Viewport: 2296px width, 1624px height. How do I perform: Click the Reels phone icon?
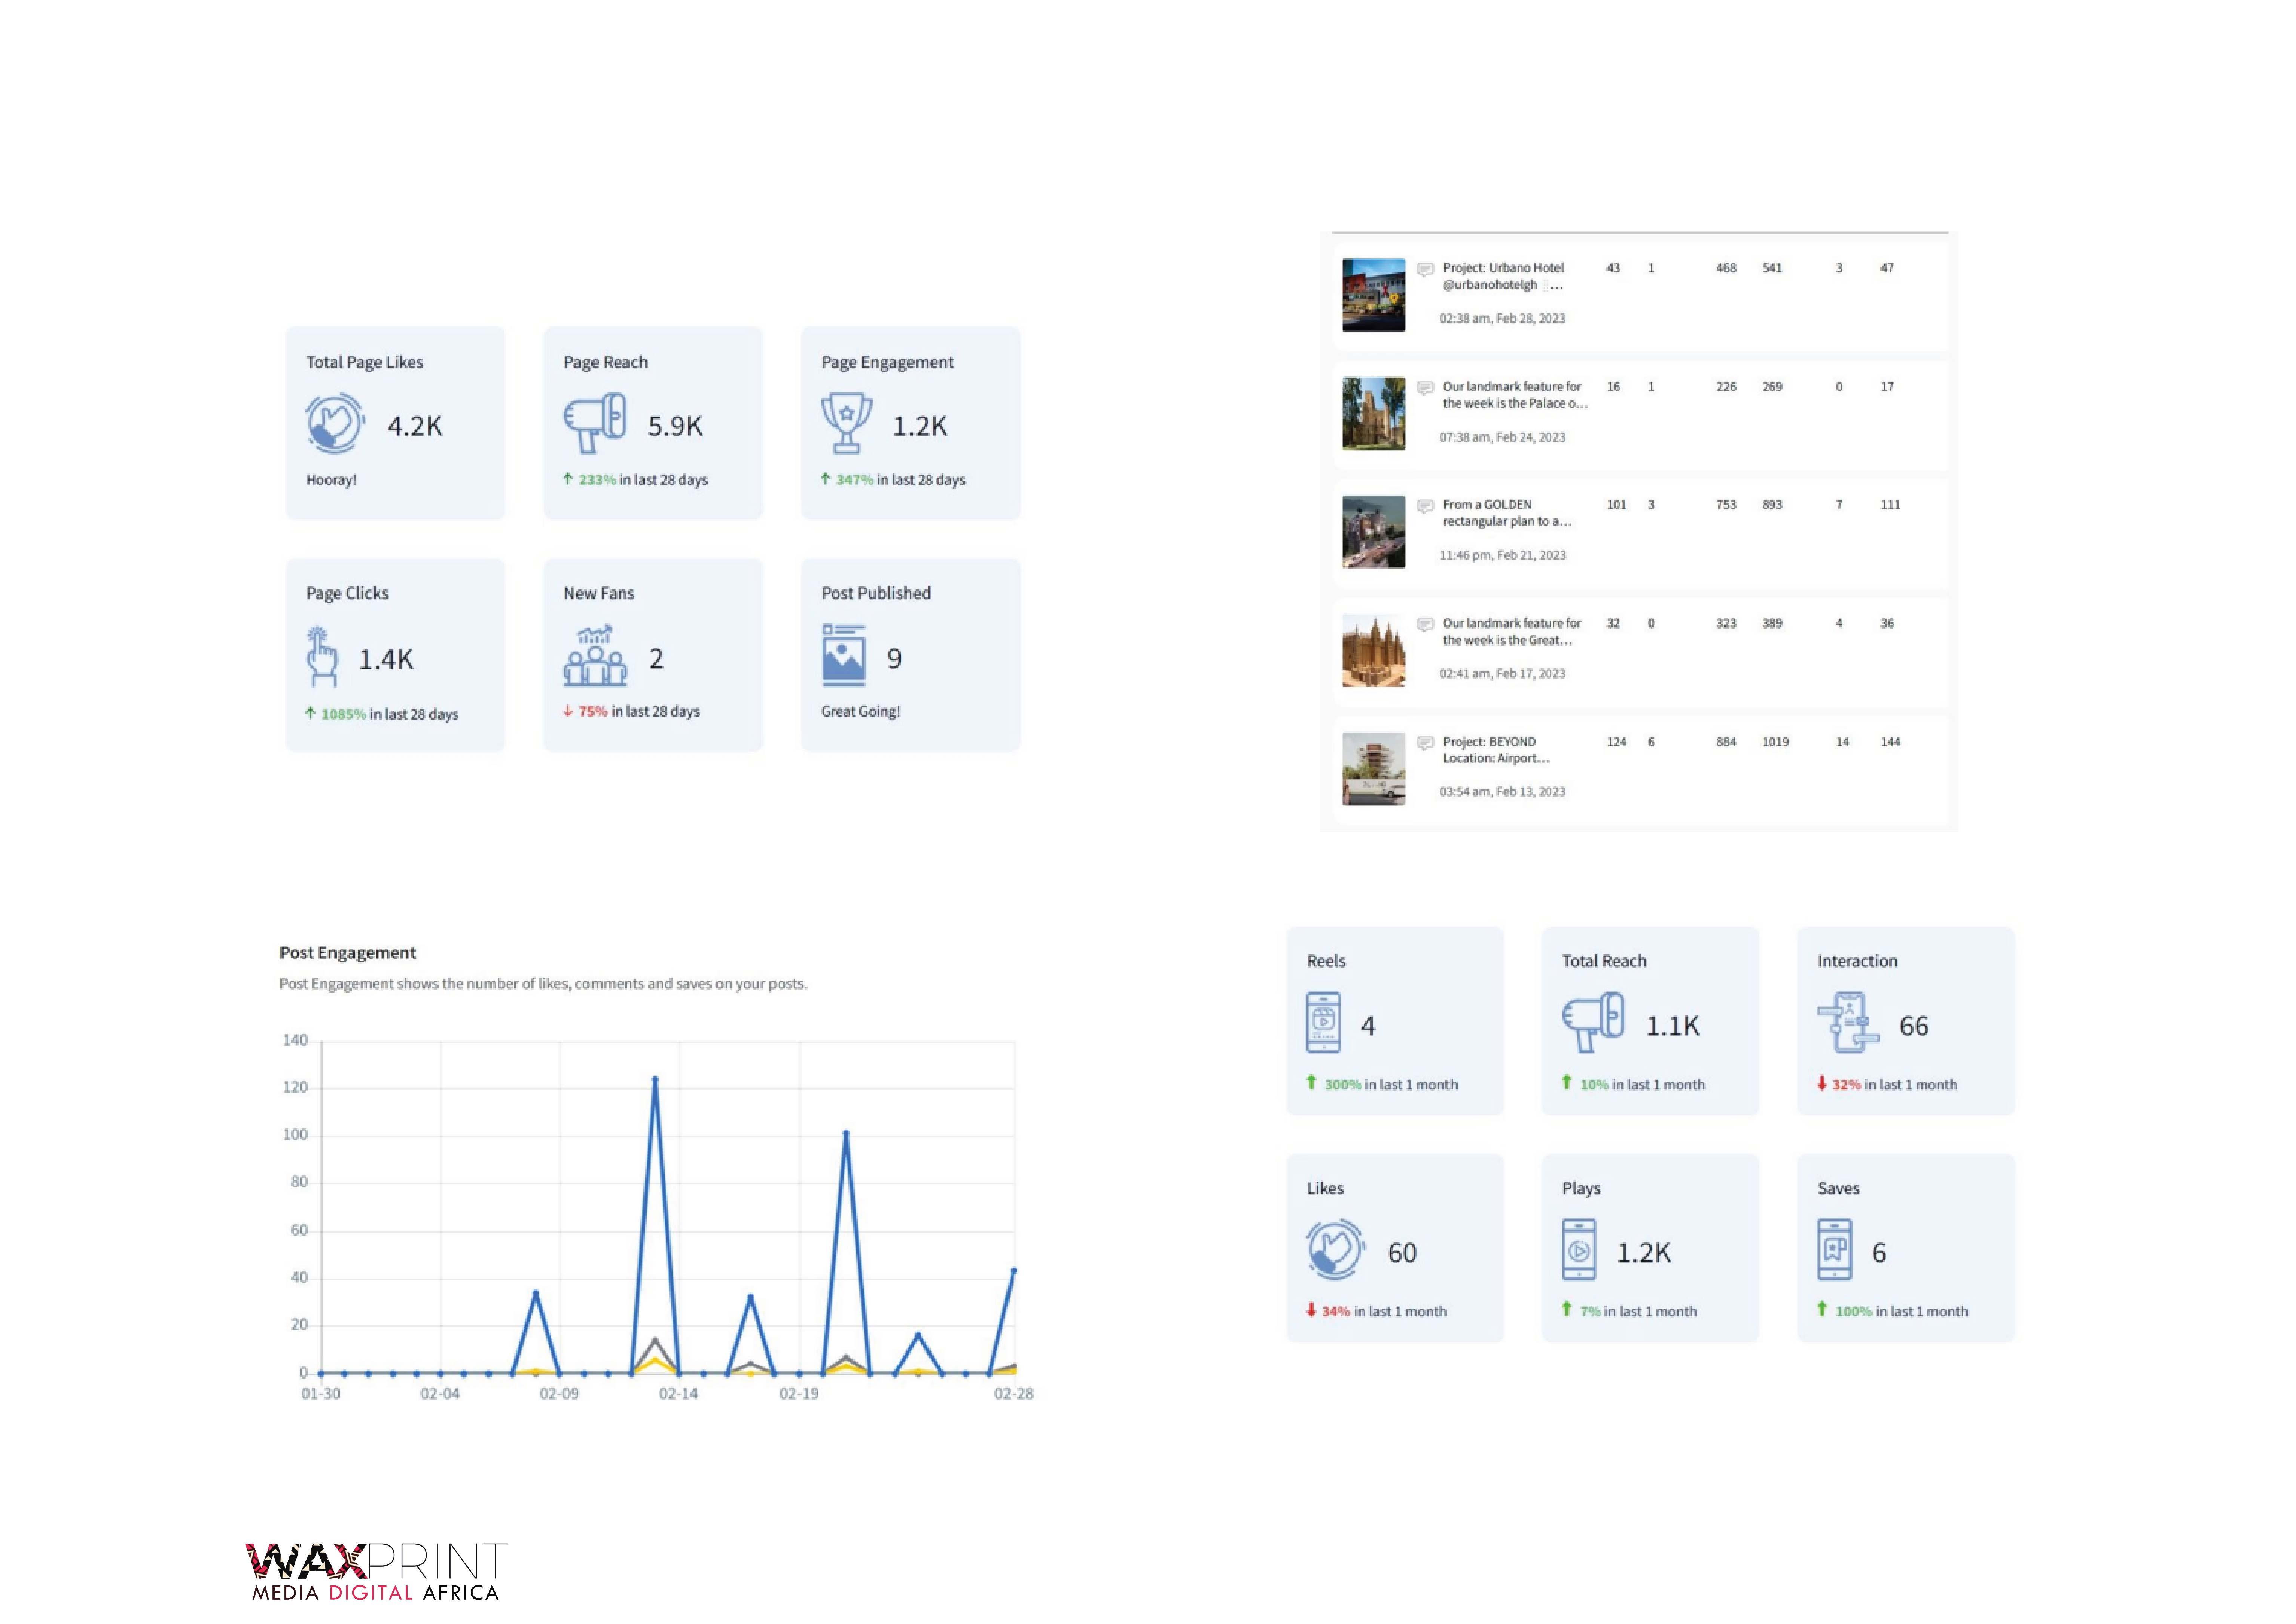[x=1323, y=1022]
